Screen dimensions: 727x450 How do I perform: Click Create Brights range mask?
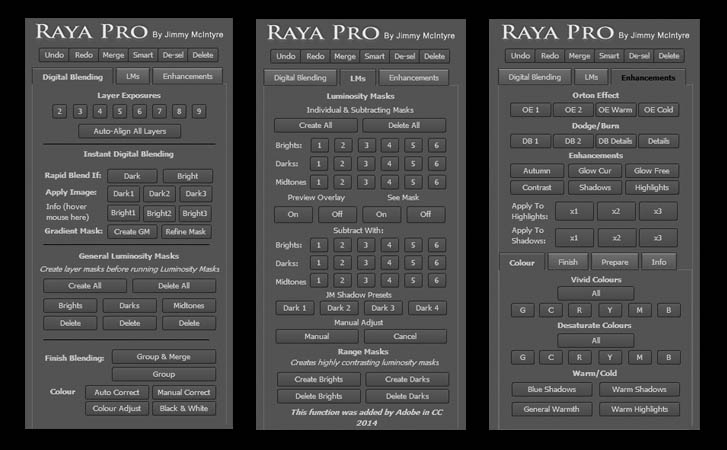click(x=319, y=379)
